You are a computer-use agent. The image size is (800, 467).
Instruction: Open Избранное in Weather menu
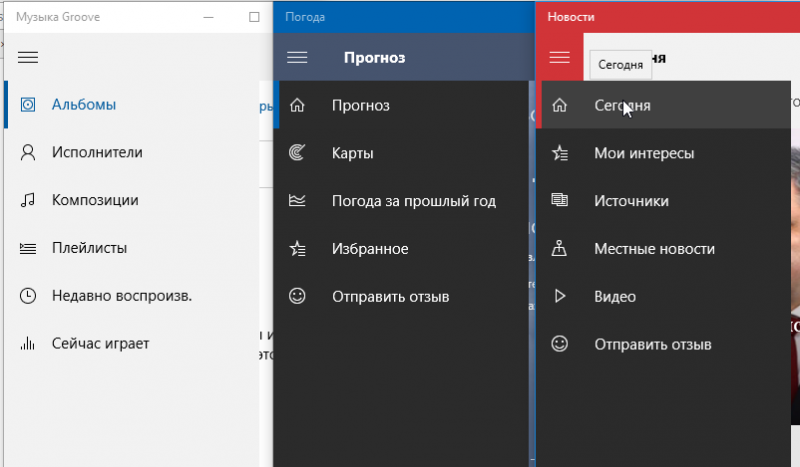(x=401, y=249)
